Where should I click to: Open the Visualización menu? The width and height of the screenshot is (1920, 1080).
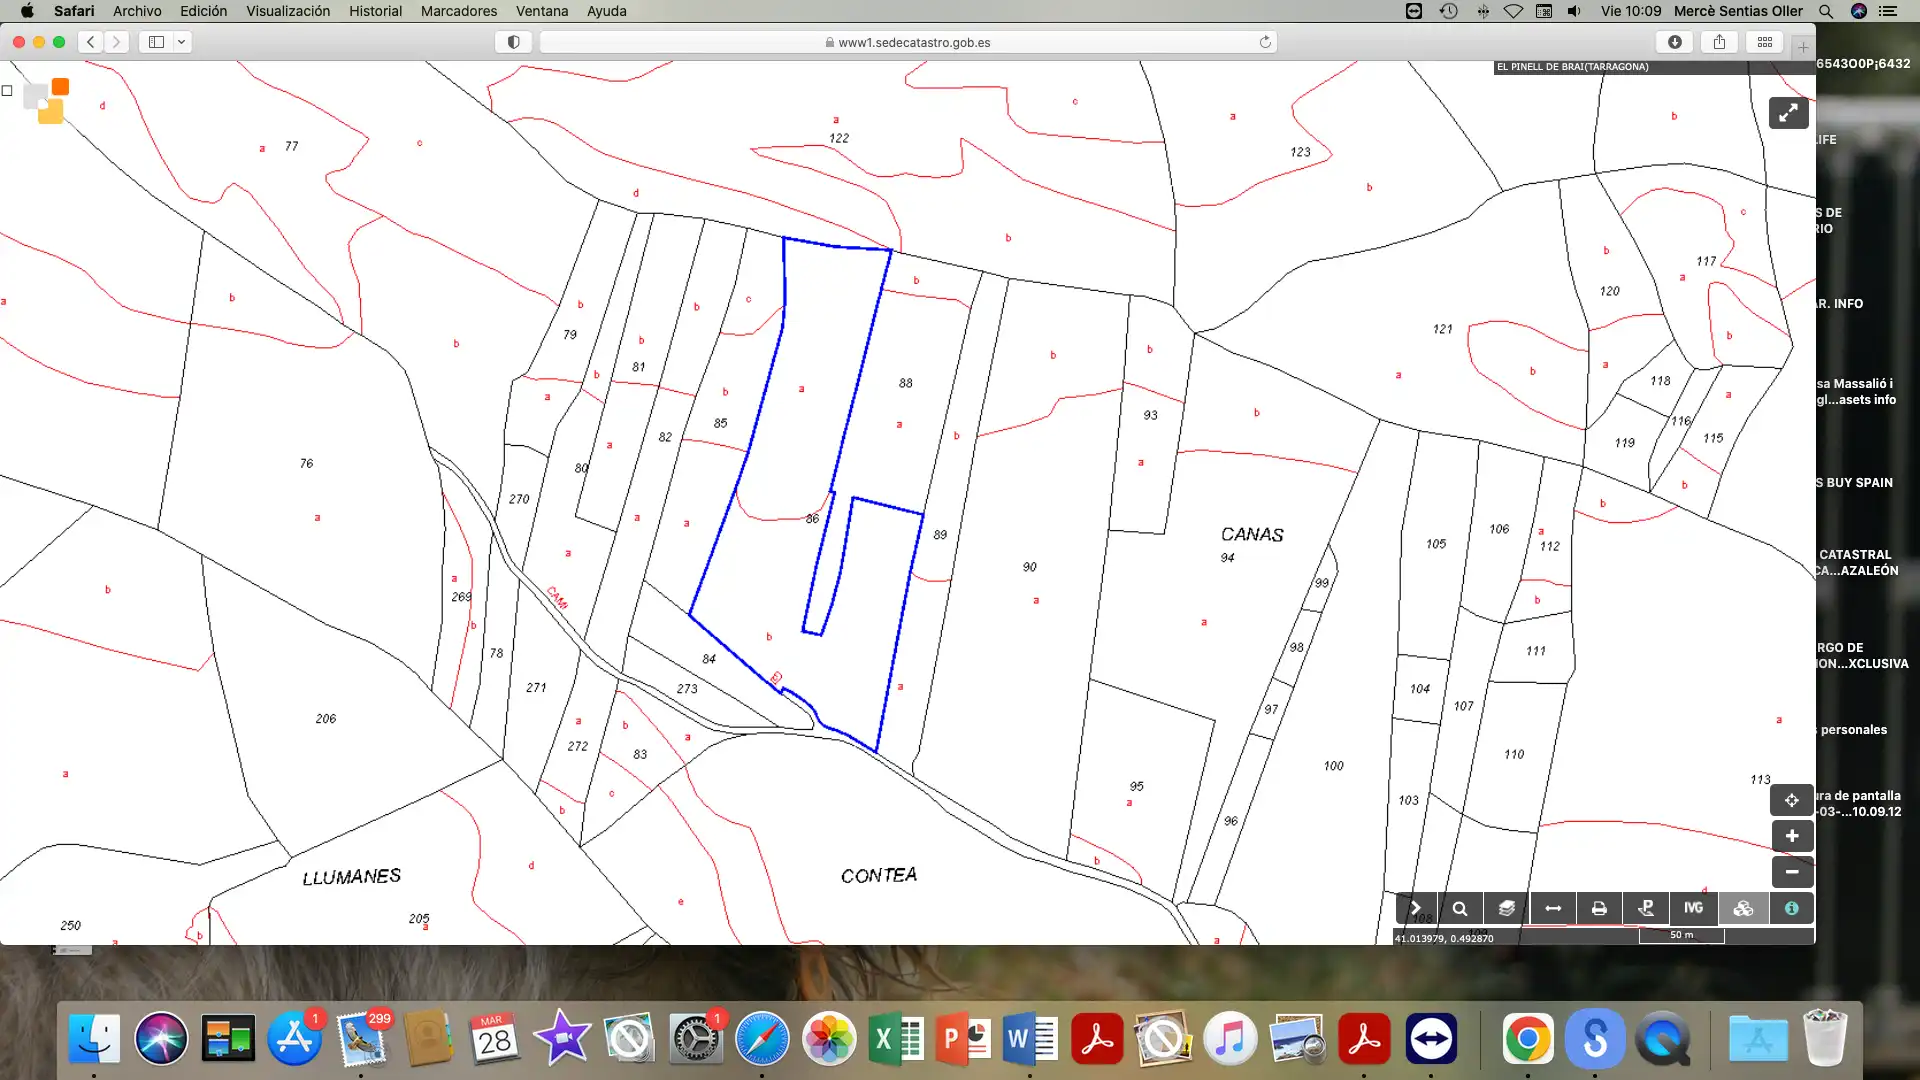click(x=288, y=11)
